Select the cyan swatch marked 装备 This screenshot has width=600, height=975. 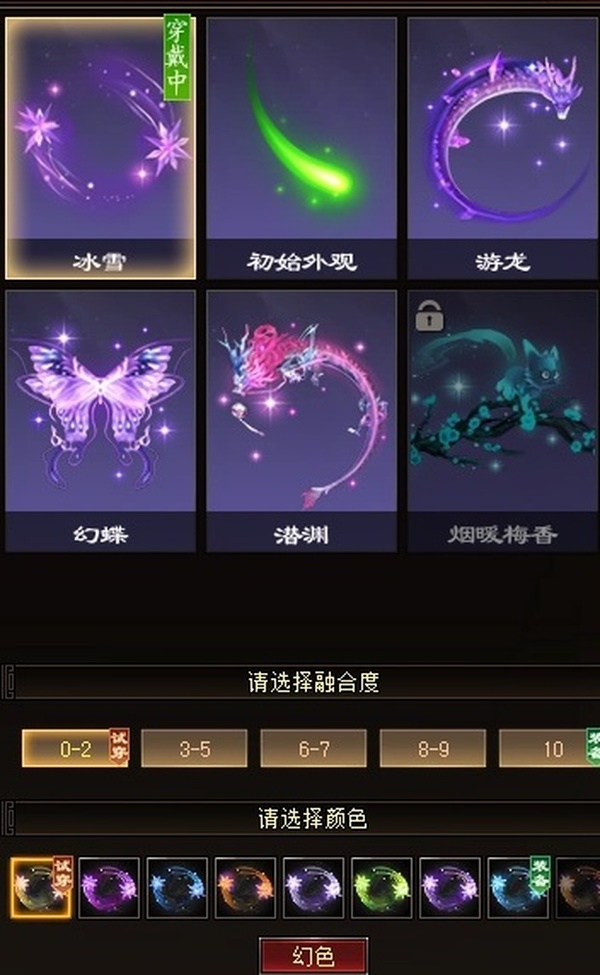click(x=518, y=888)
